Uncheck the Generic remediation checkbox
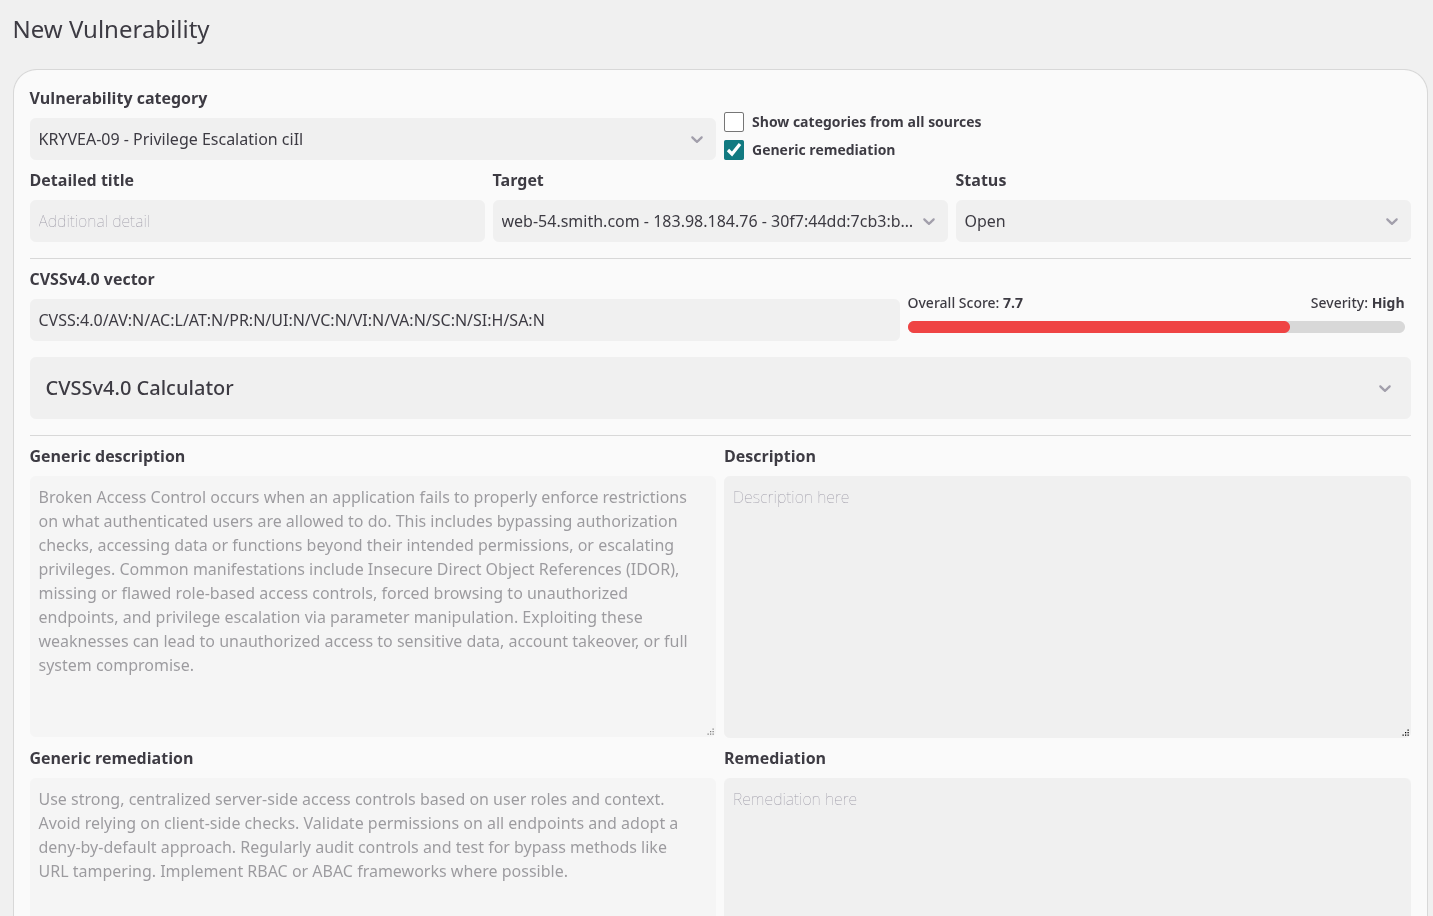Viewport: 1433px width, 916px height. click(734, 150)
